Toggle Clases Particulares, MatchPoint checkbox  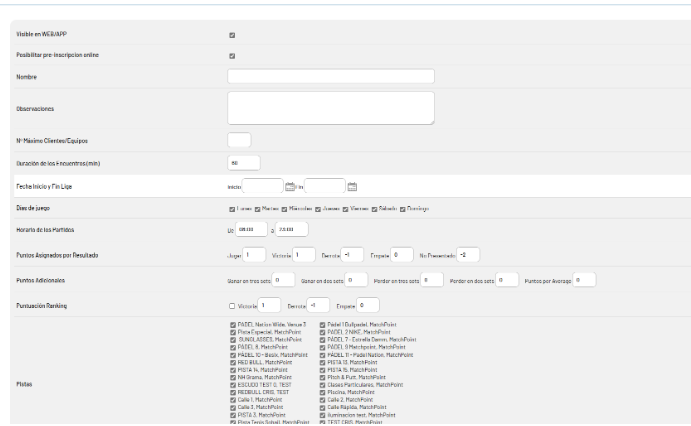[x=323, y=385]
